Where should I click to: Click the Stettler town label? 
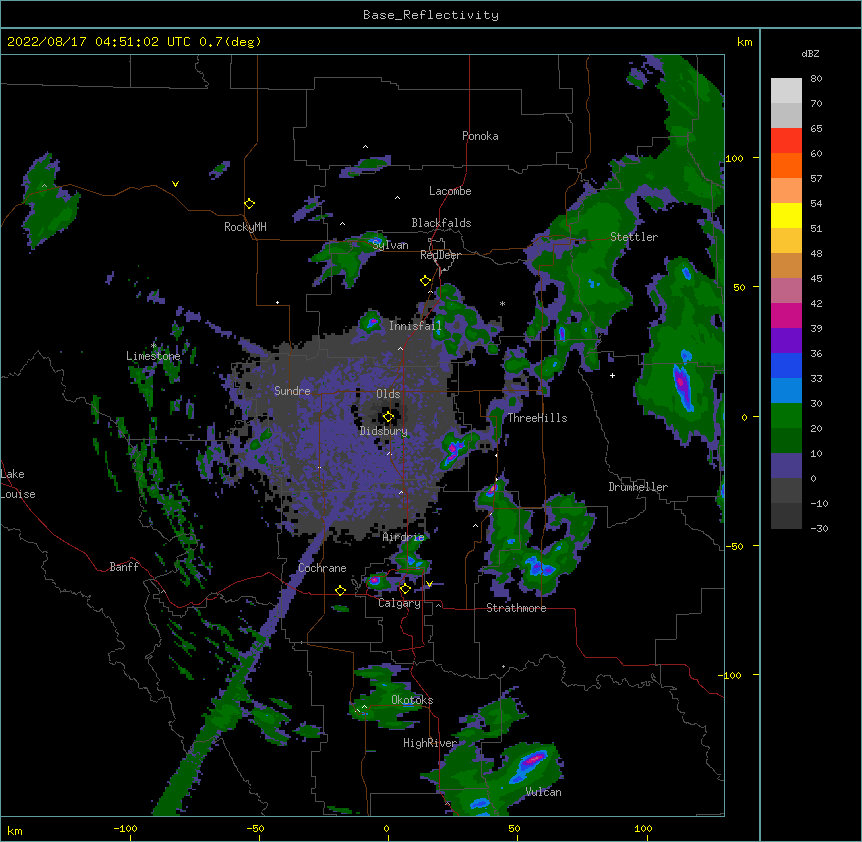[x=634, y=237]
